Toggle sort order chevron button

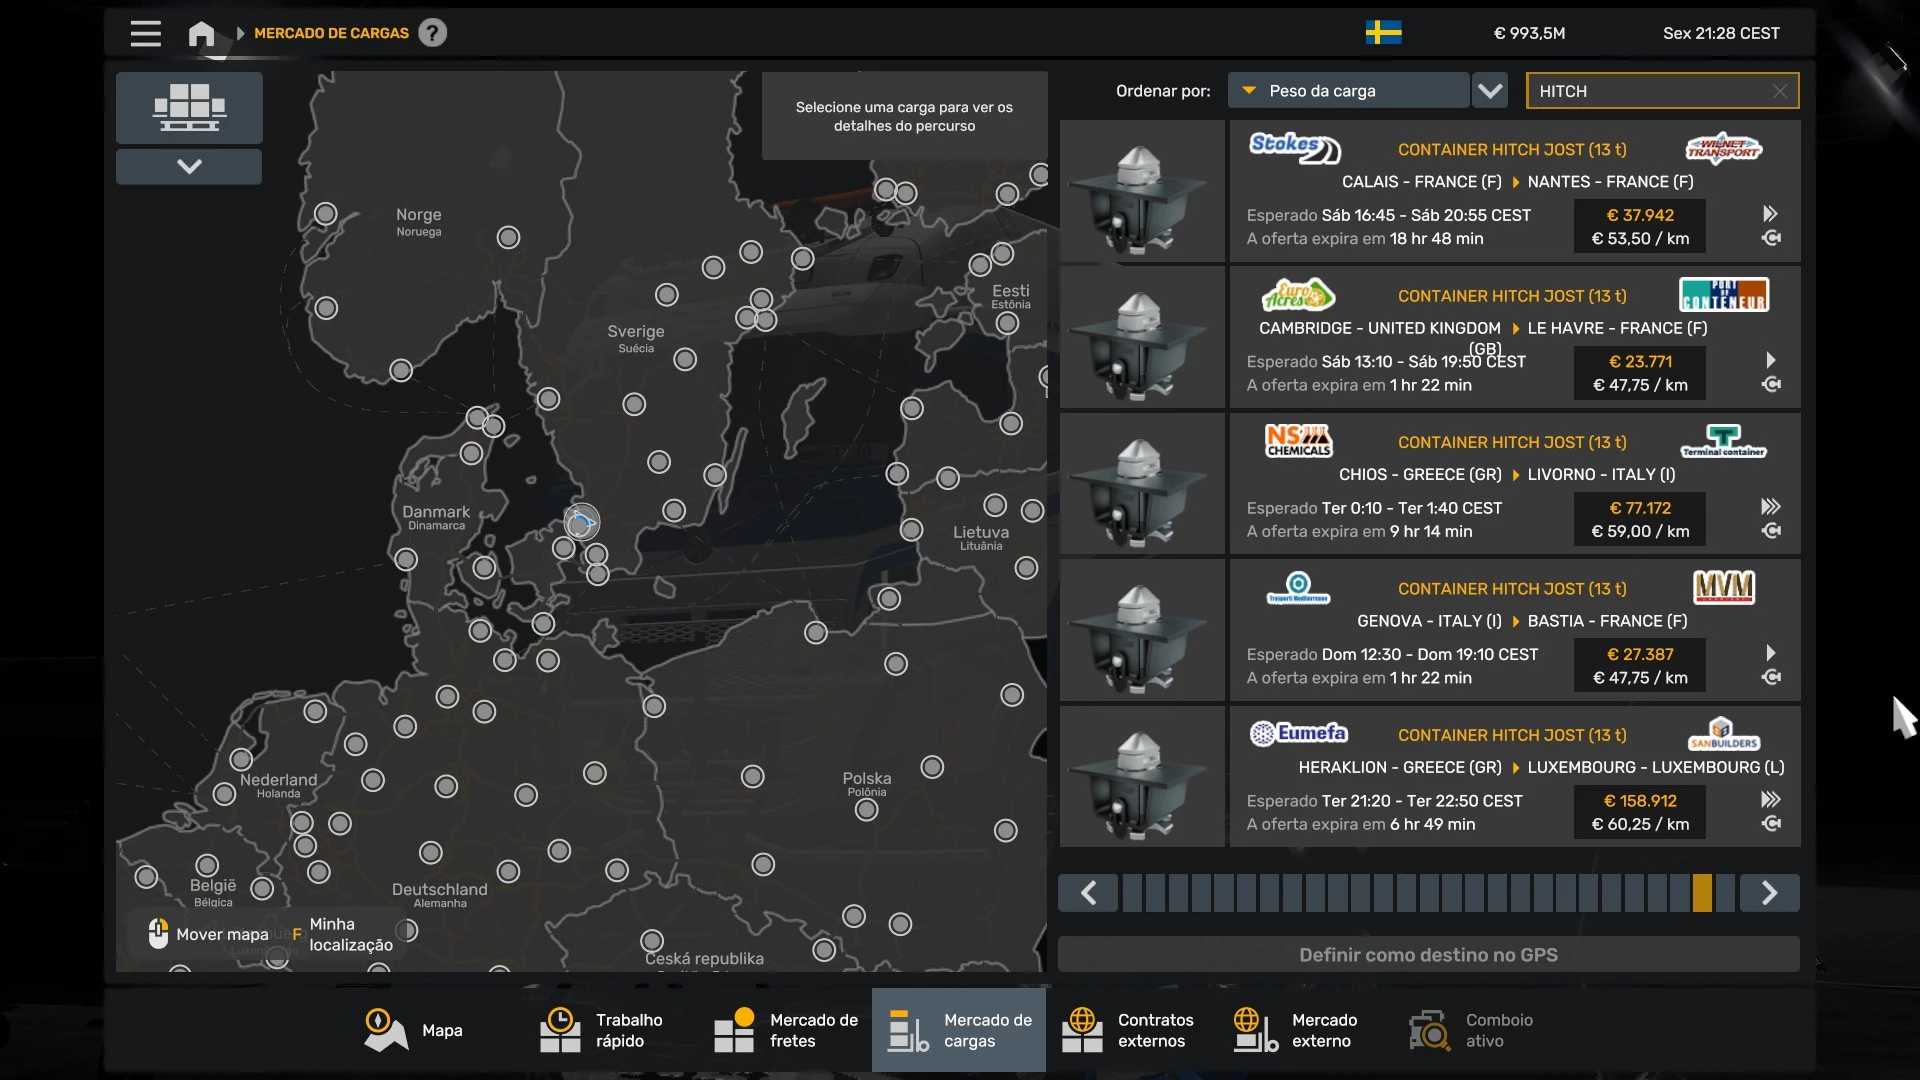(1490, 91)
